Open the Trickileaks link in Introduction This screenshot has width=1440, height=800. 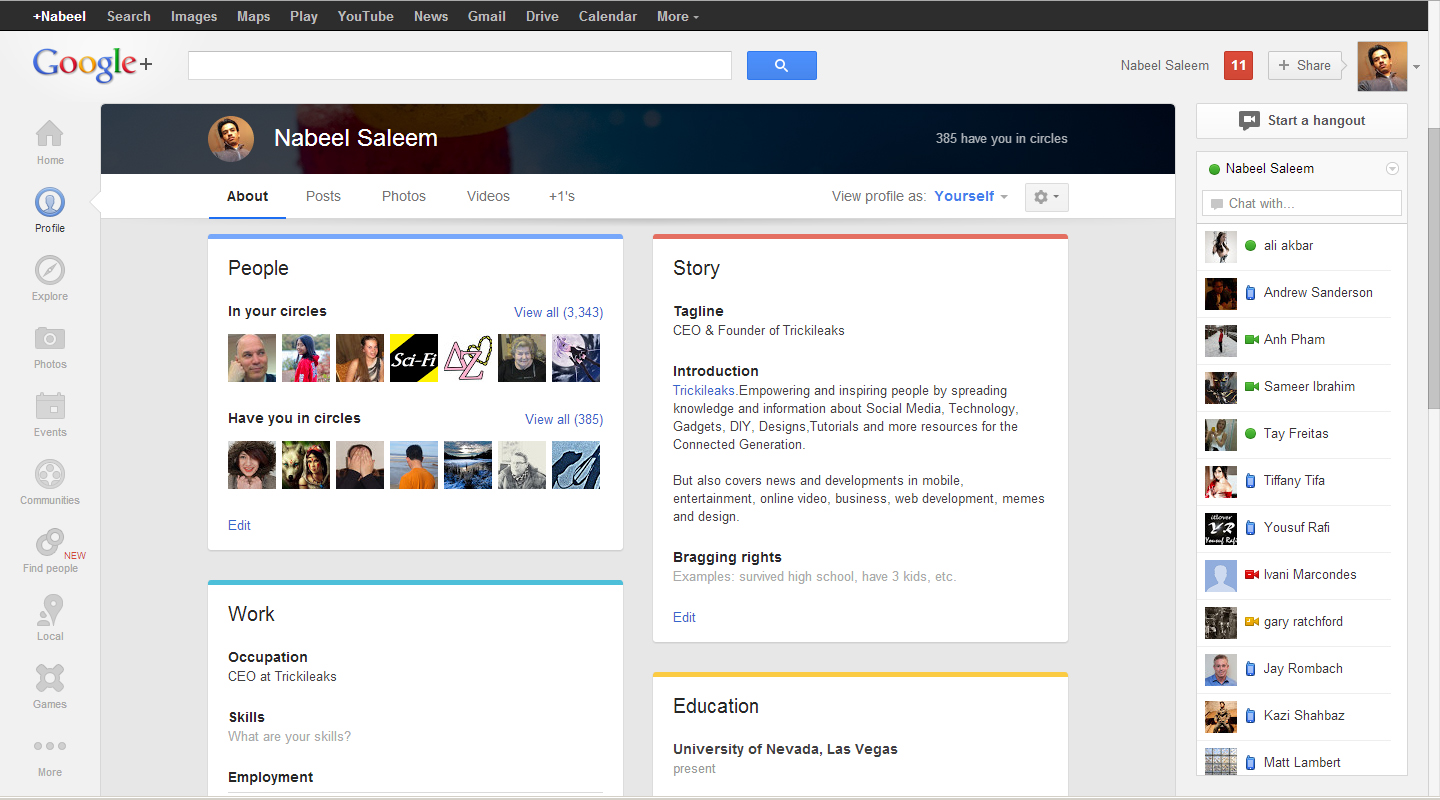tap(705, 391)
